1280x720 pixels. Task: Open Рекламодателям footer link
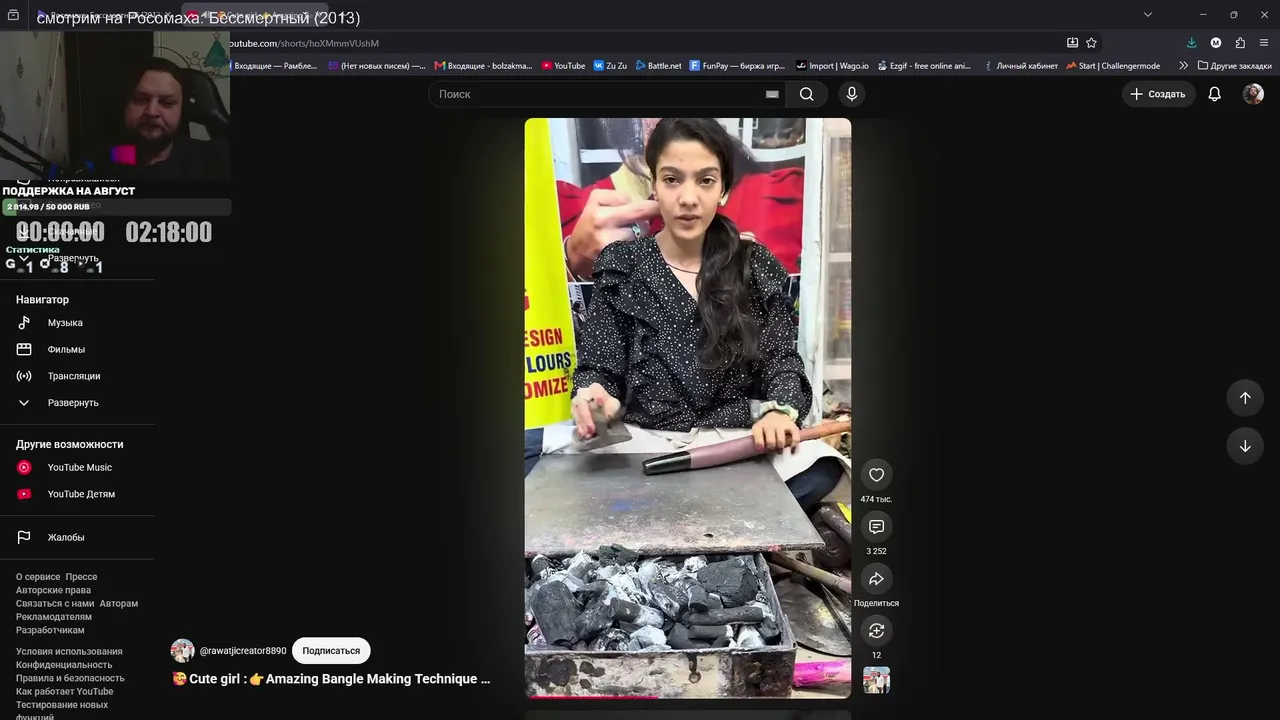54,617
